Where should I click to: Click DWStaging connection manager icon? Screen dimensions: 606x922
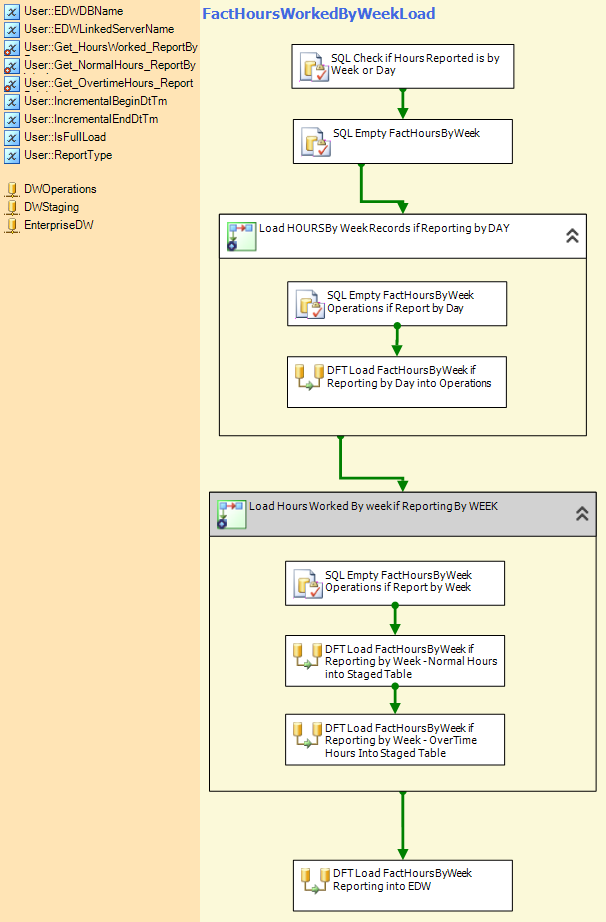(x=12, y=208)
